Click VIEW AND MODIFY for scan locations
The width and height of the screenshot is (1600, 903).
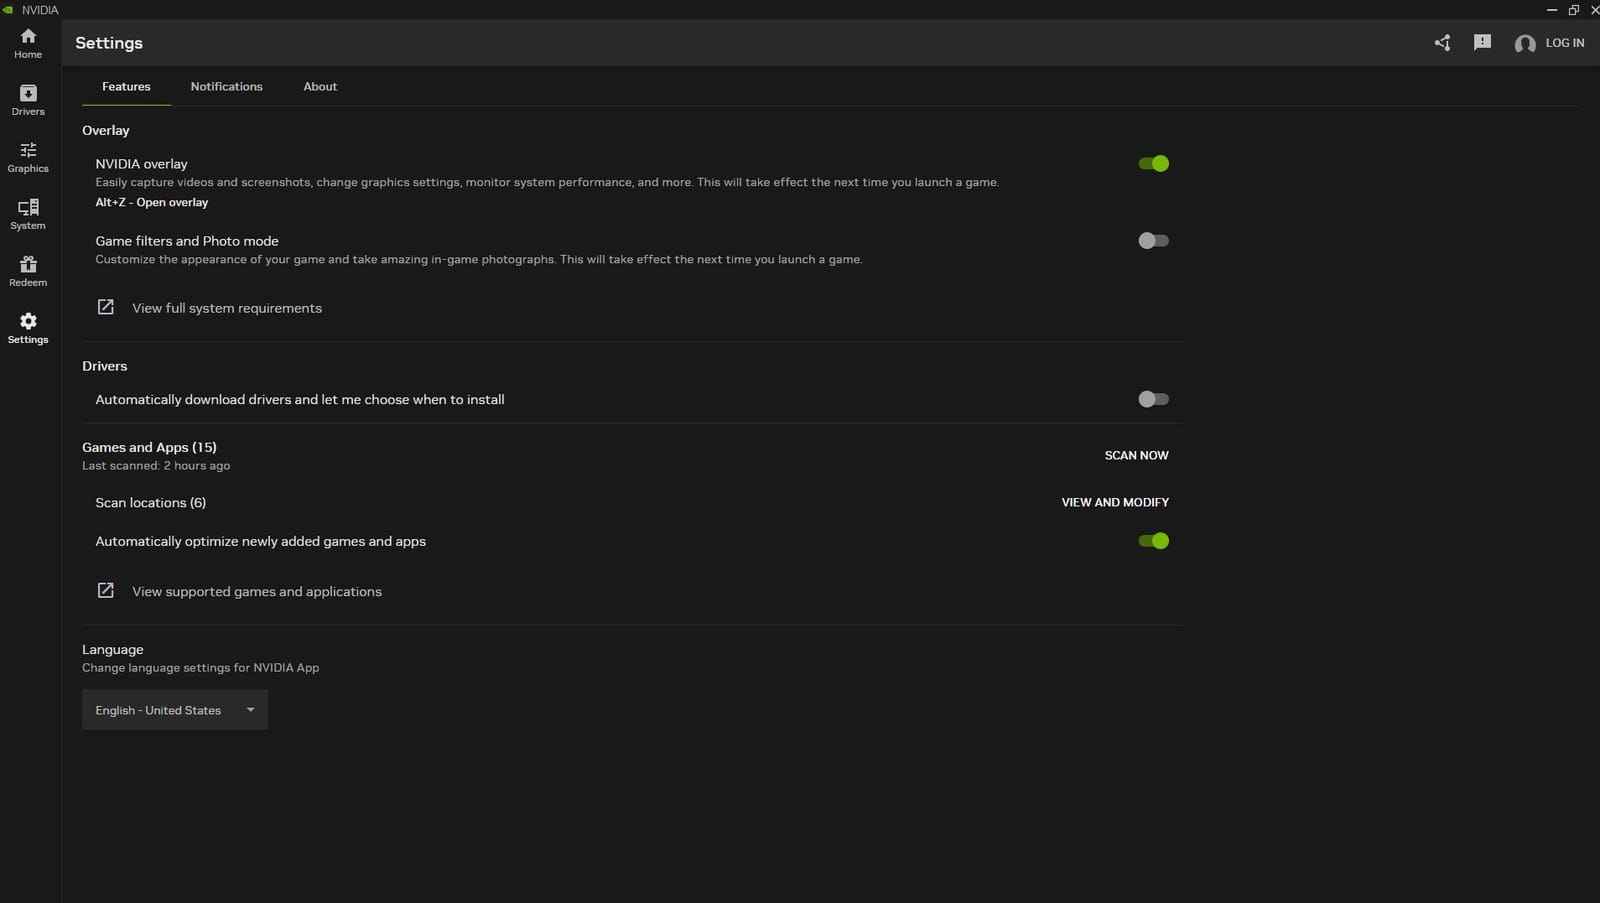tap(1114, 502)
